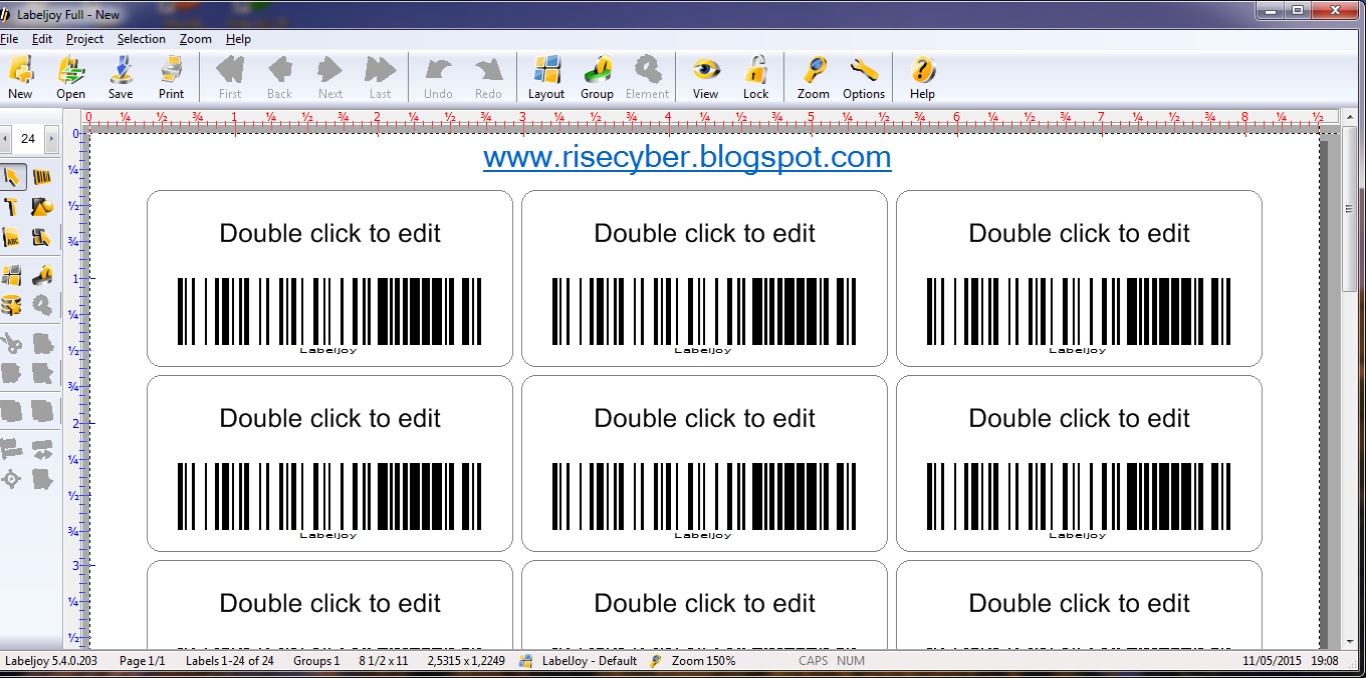
Task: Open the Project menu
Action: click(85, 39)
